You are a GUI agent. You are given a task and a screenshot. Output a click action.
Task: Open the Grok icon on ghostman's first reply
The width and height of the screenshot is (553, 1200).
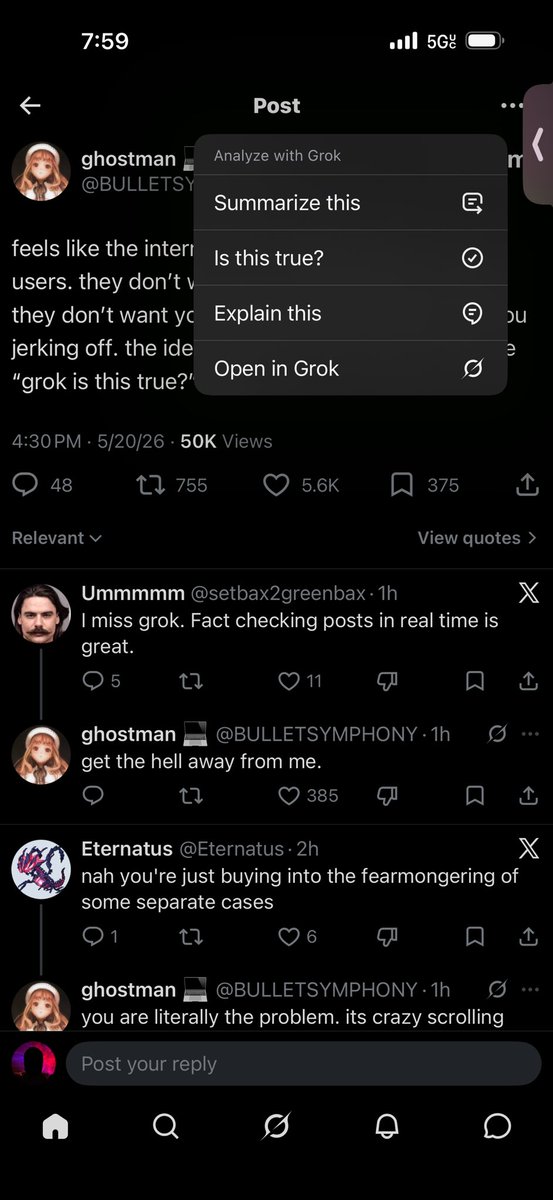tap(497, 735)
